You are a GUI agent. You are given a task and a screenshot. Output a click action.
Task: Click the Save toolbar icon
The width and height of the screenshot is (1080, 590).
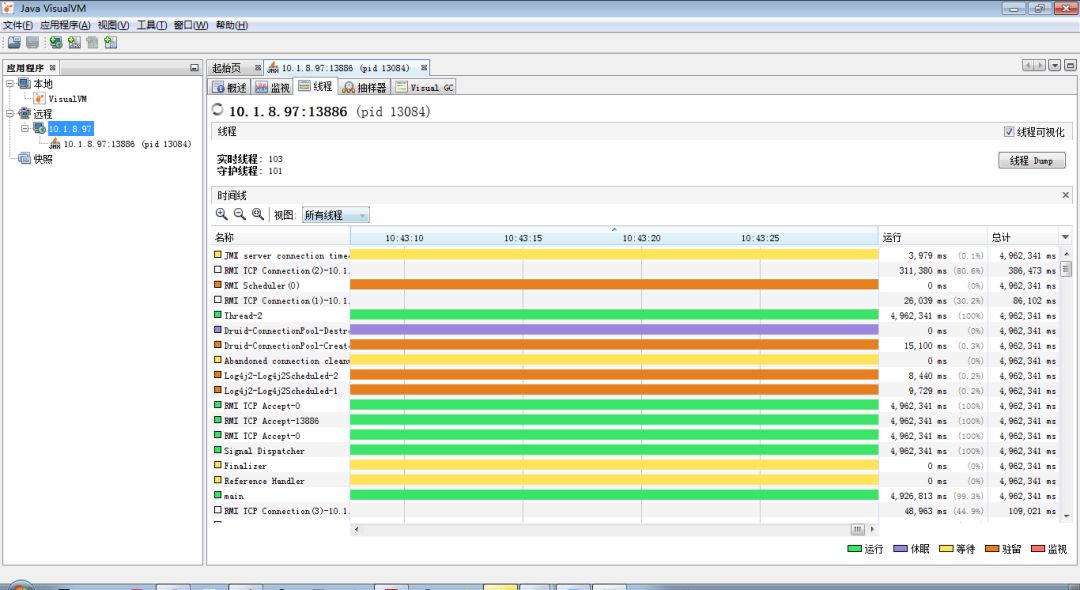pos(32,42)
